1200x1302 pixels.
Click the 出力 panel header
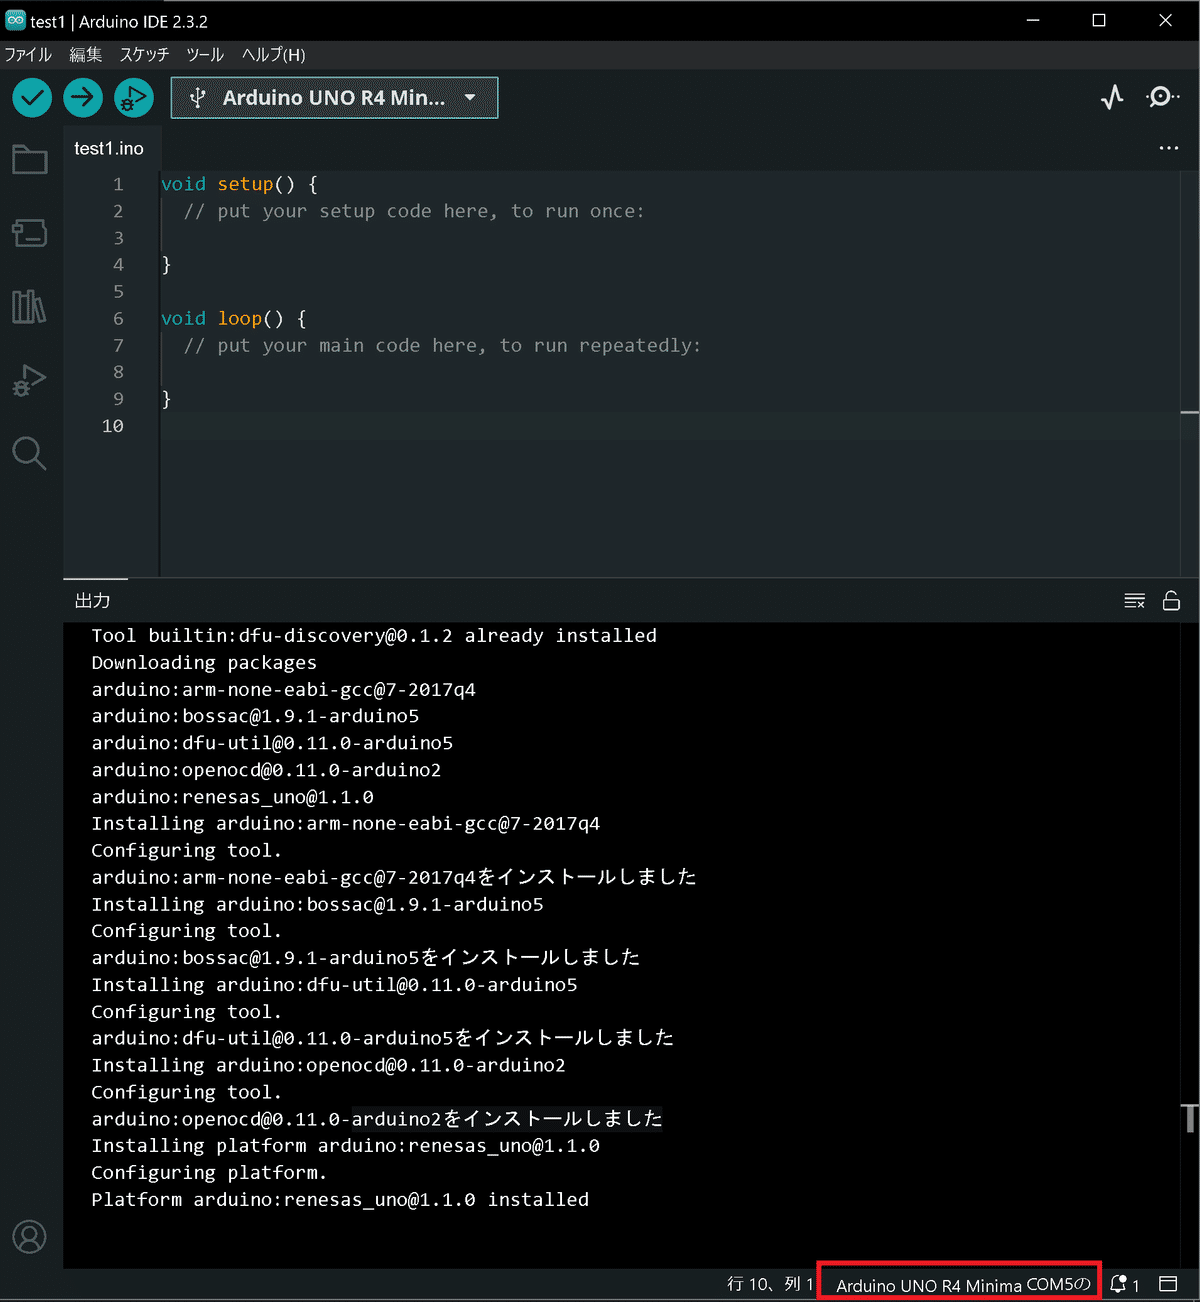[x=93, y=601]
